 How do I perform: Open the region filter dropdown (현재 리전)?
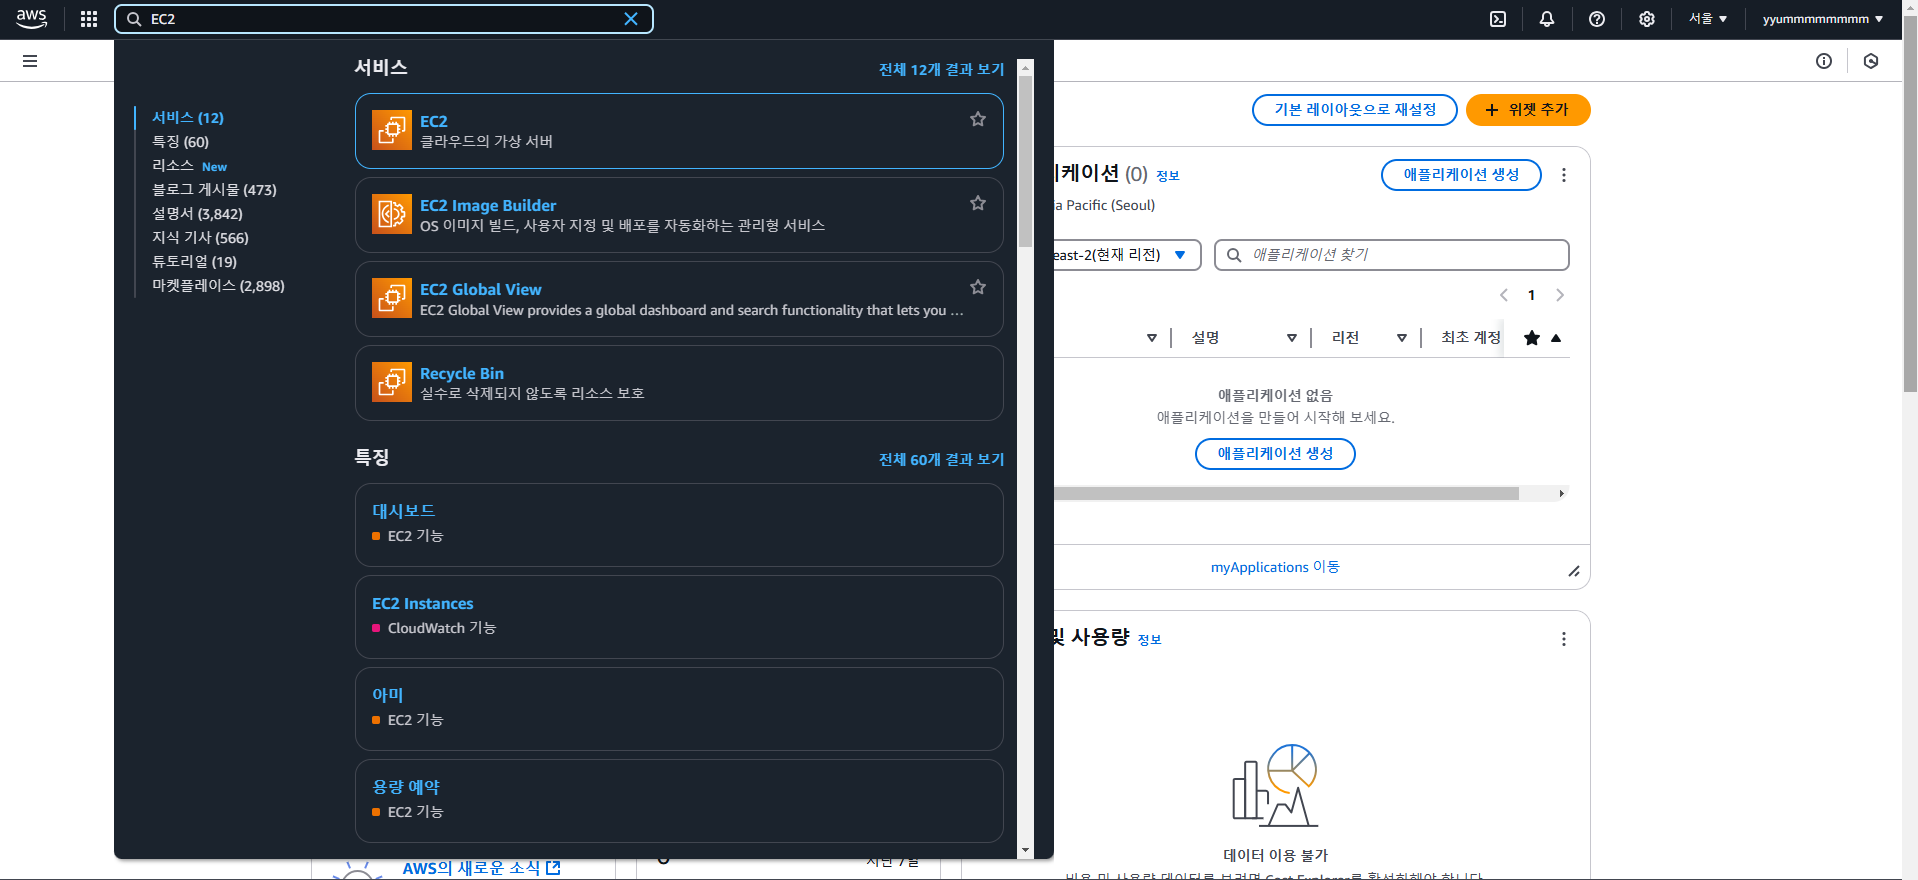(x=1126, y=255)
